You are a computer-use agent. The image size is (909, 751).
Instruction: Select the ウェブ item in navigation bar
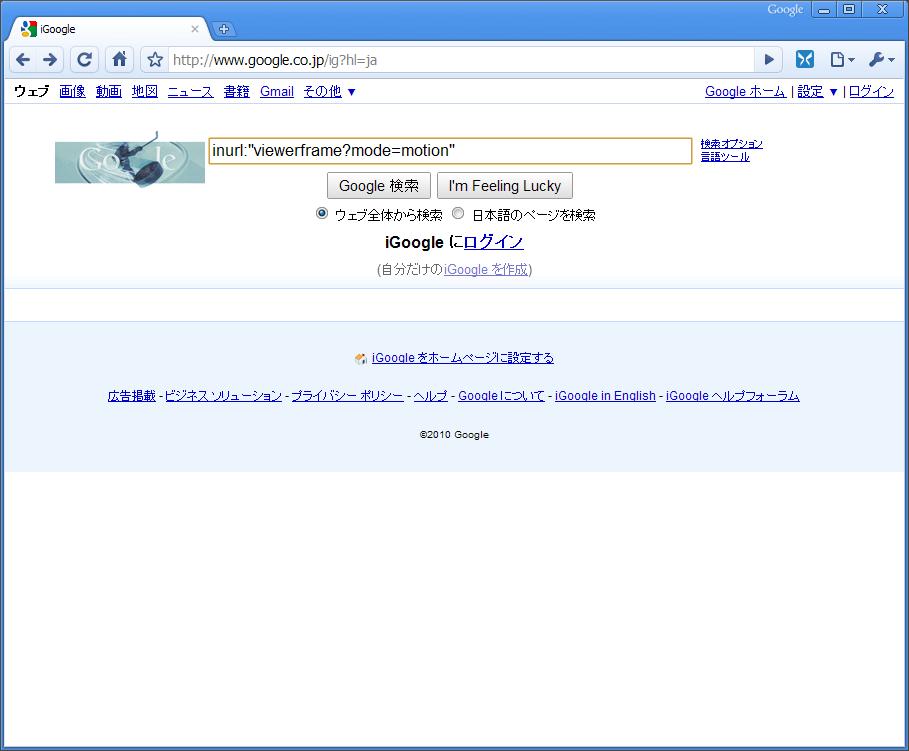[x=31, y=91]
